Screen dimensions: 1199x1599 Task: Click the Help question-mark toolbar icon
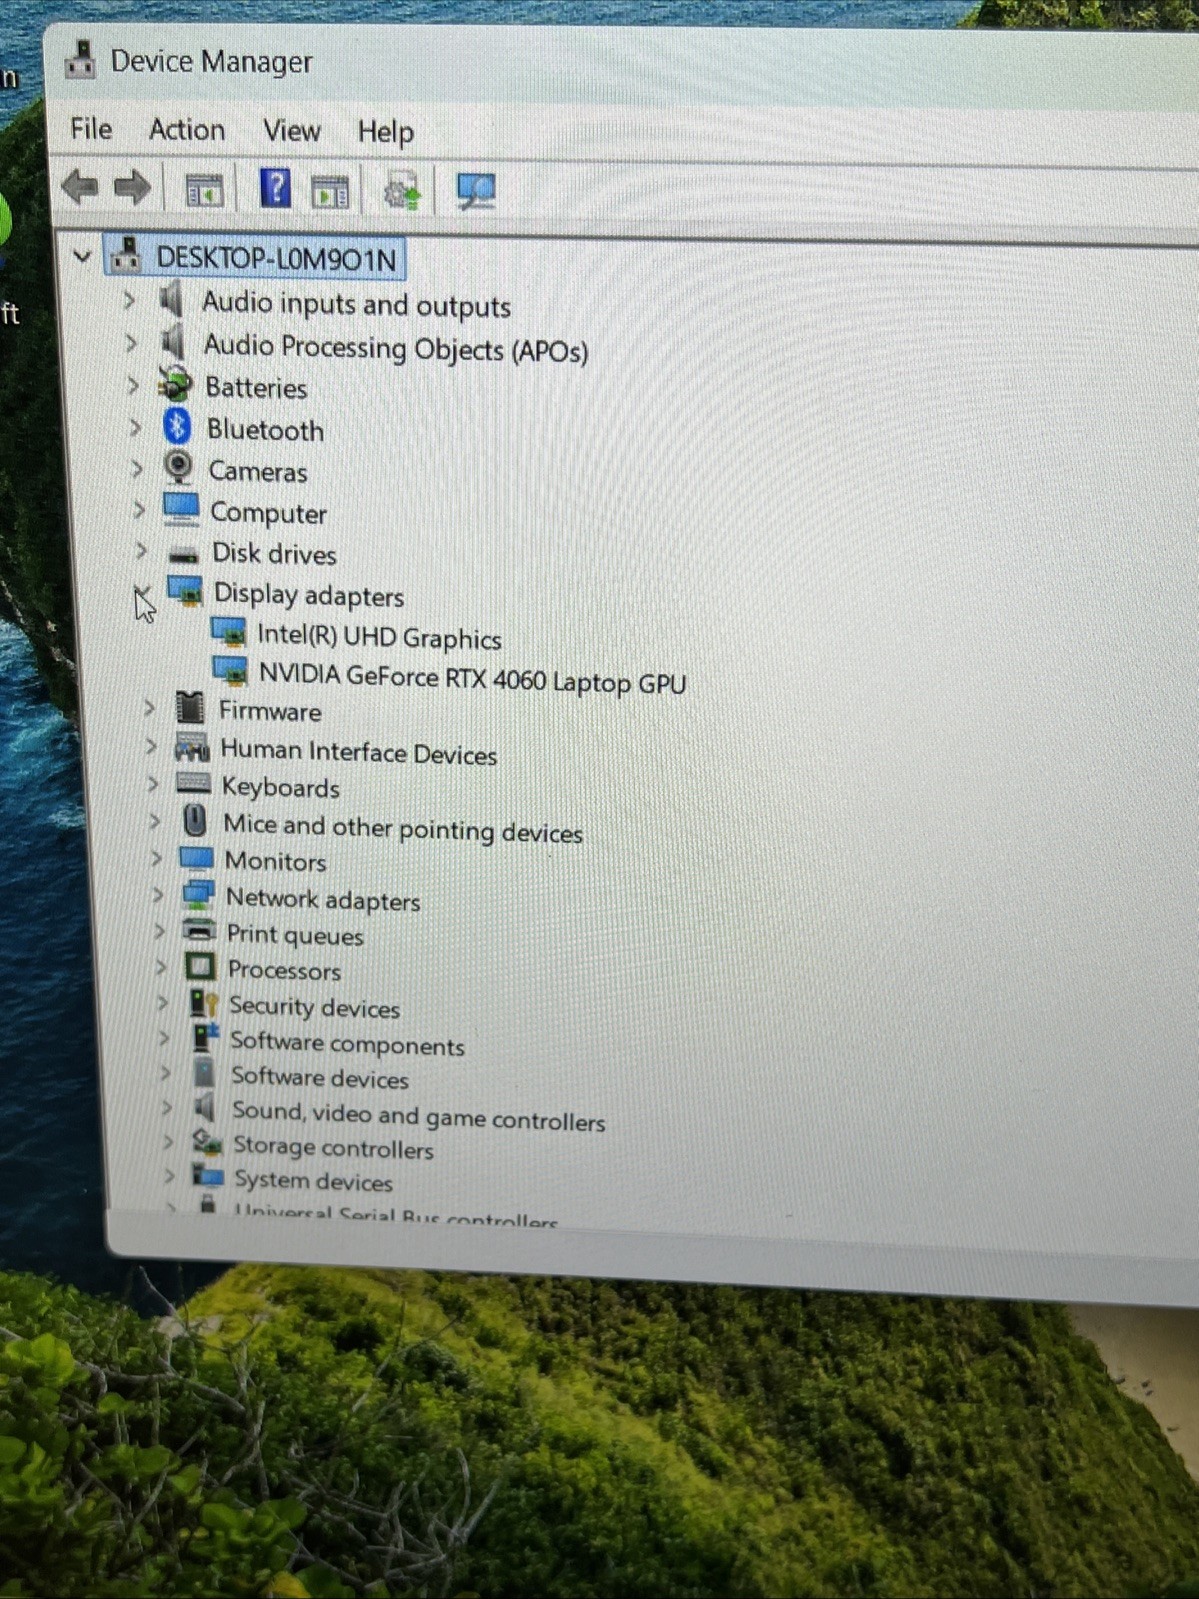275,188
